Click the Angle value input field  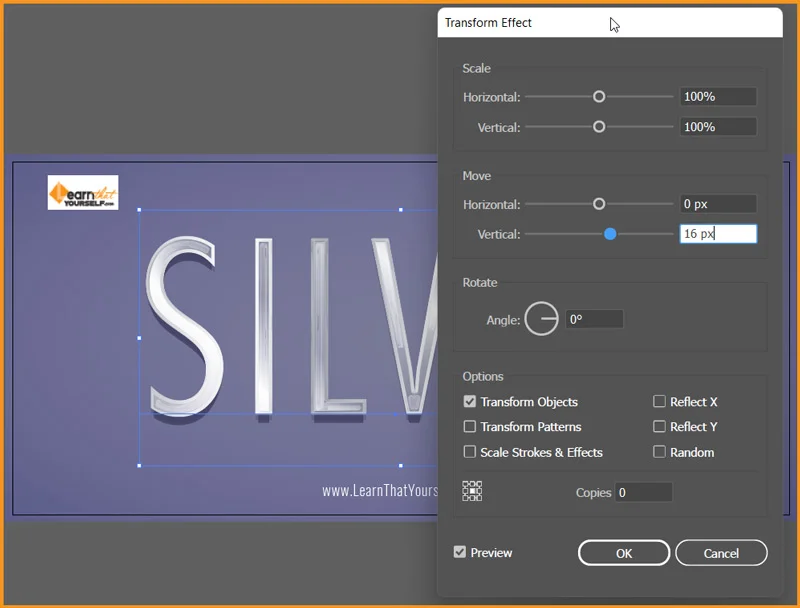coord(594,320)
